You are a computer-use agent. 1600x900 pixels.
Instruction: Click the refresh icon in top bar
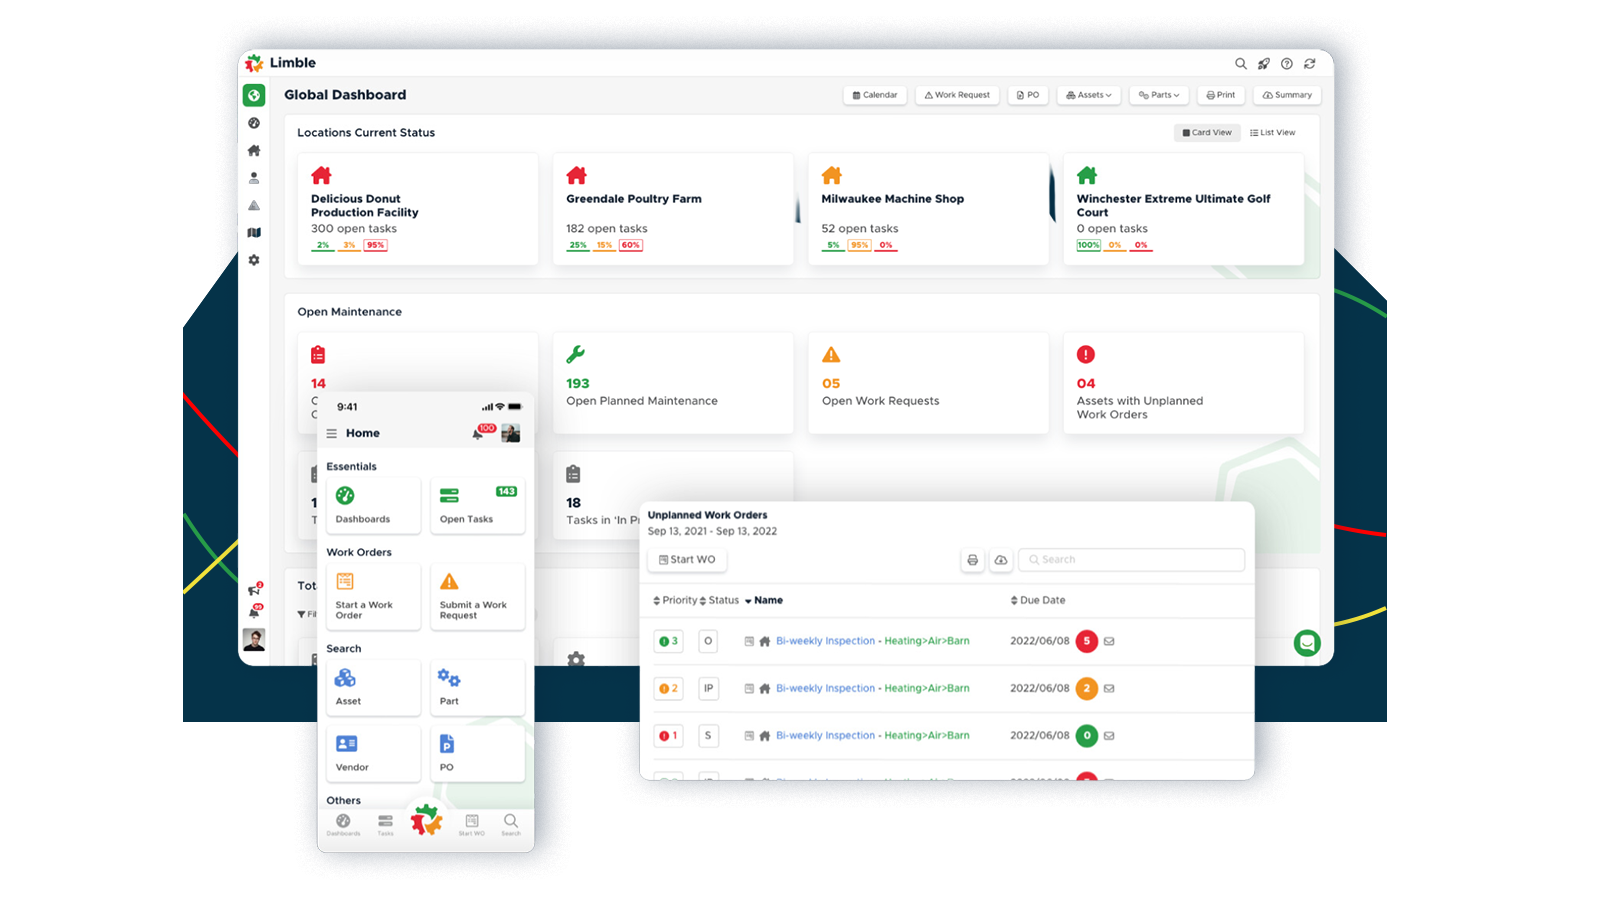coord(1310,64)
